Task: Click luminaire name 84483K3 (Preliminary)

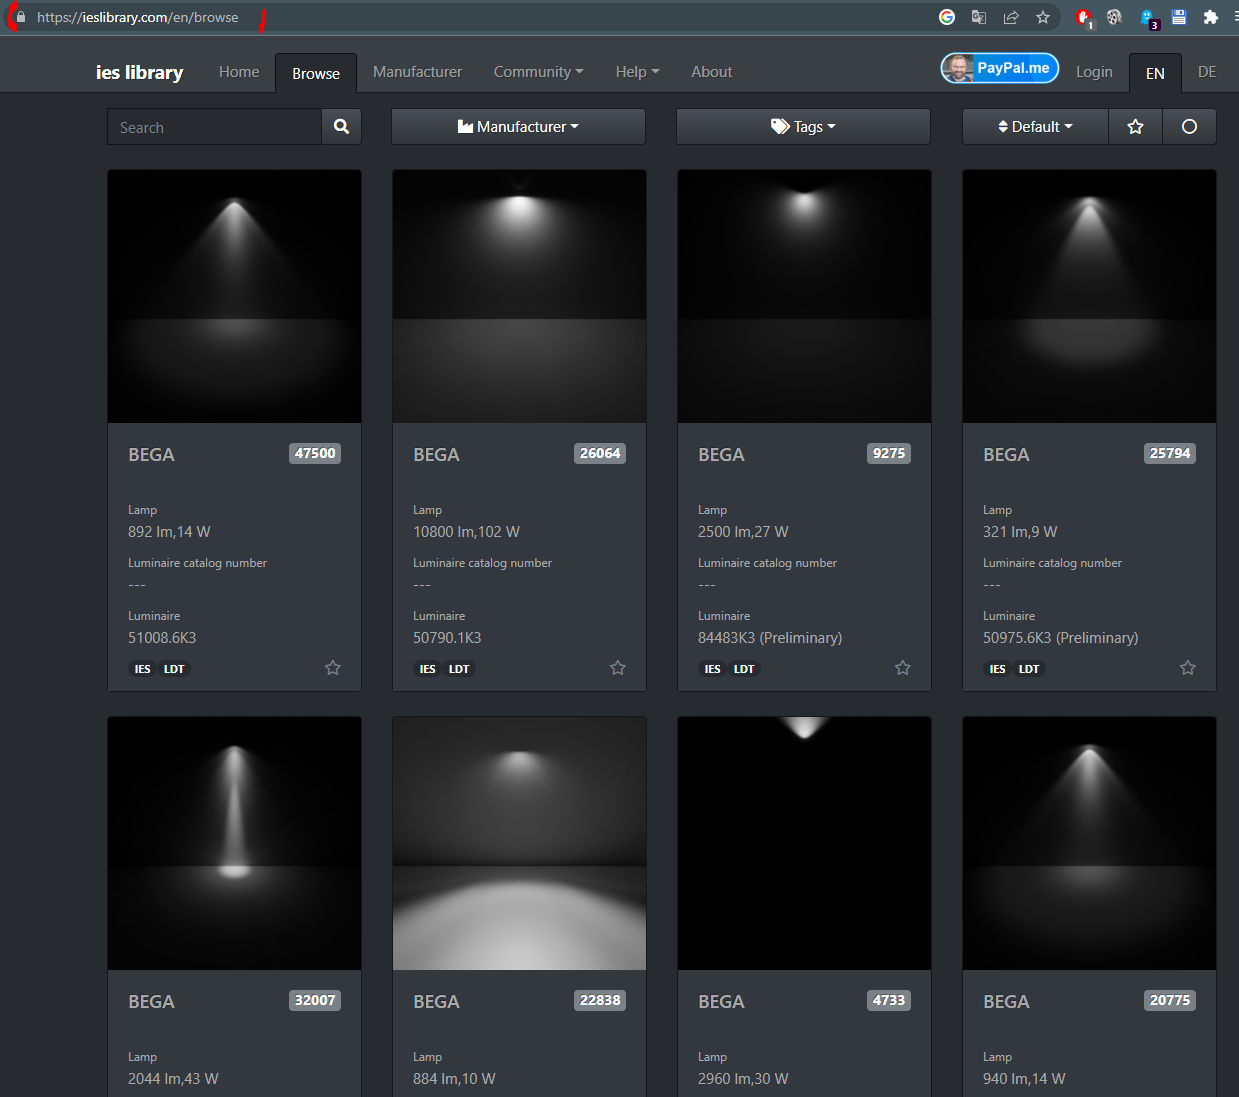Action: (770, 638)
